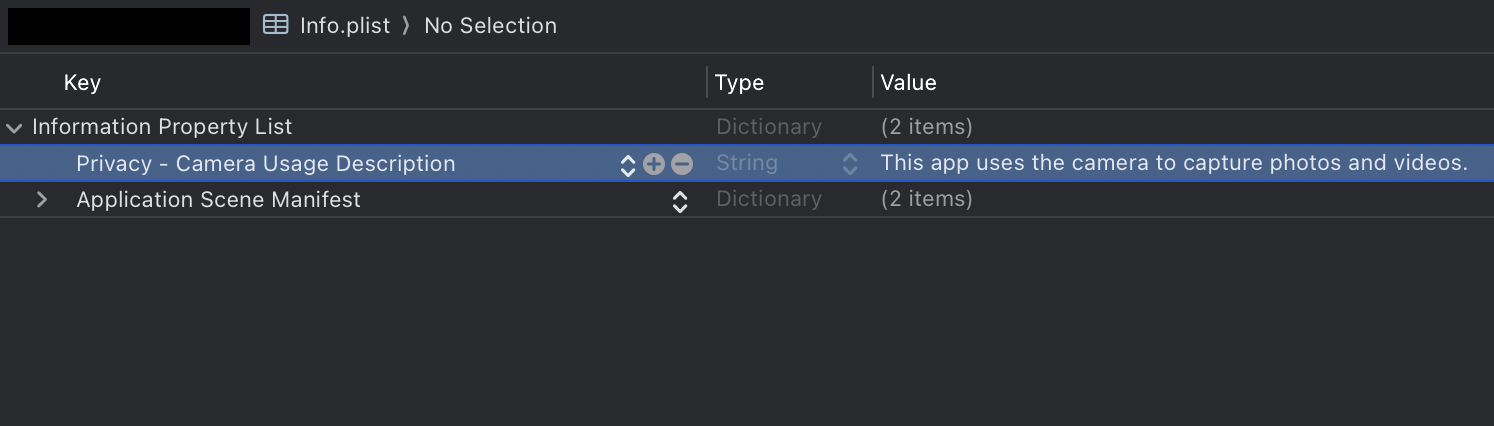Click Info.plist in the jump bar
The image size is (1494, 426).
coord(345,25)
